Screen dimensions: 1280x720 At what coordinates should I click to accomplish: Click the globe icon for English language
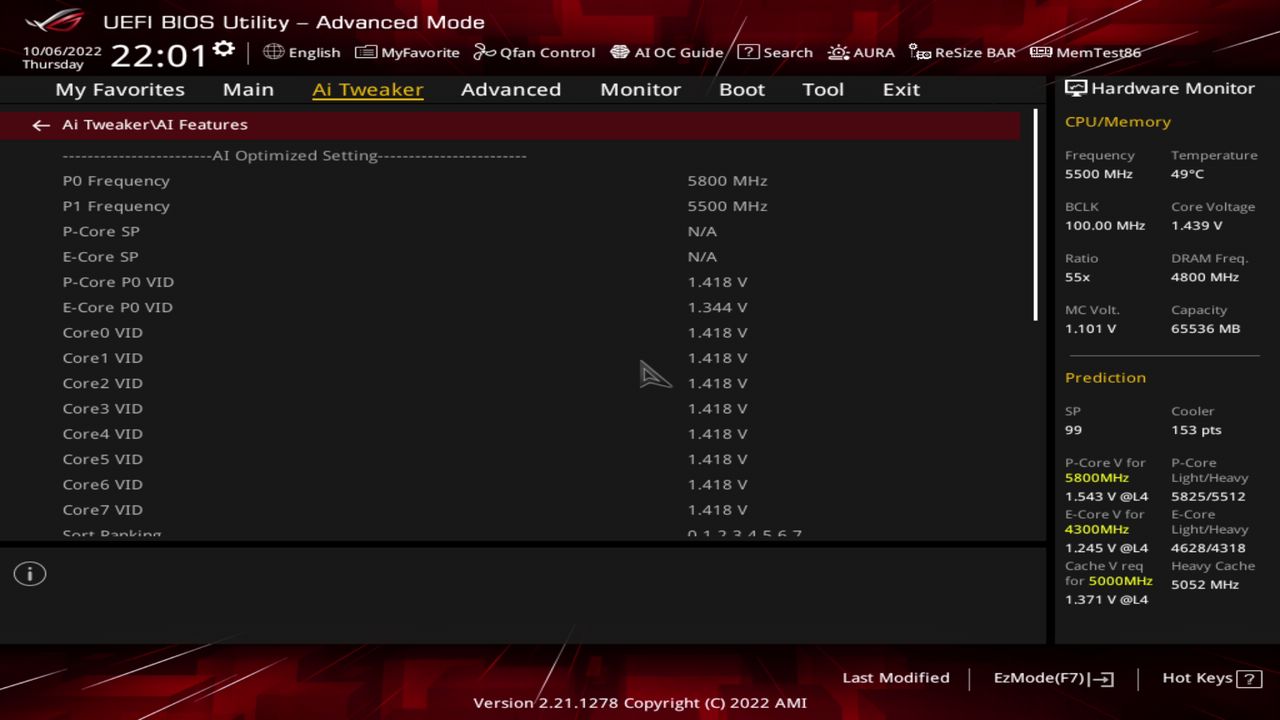274,52
